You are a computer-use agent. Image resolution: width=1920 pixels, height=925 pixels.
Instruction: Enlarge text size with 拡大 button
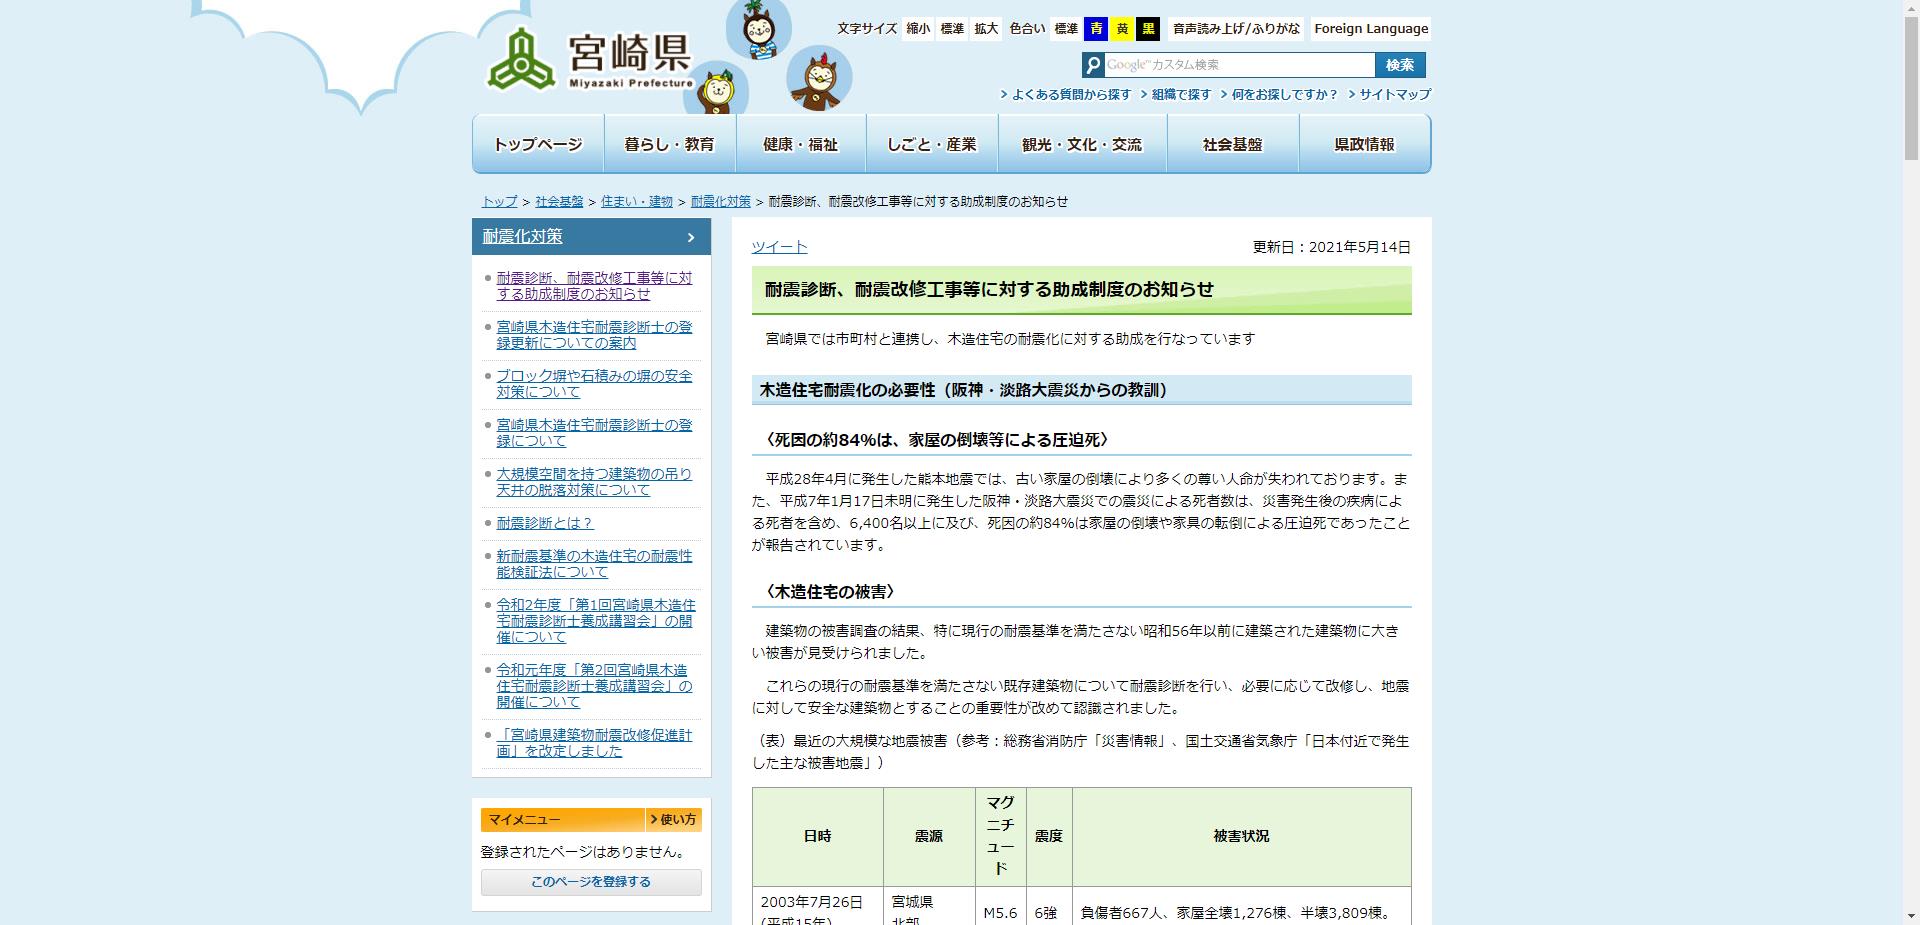985,29
